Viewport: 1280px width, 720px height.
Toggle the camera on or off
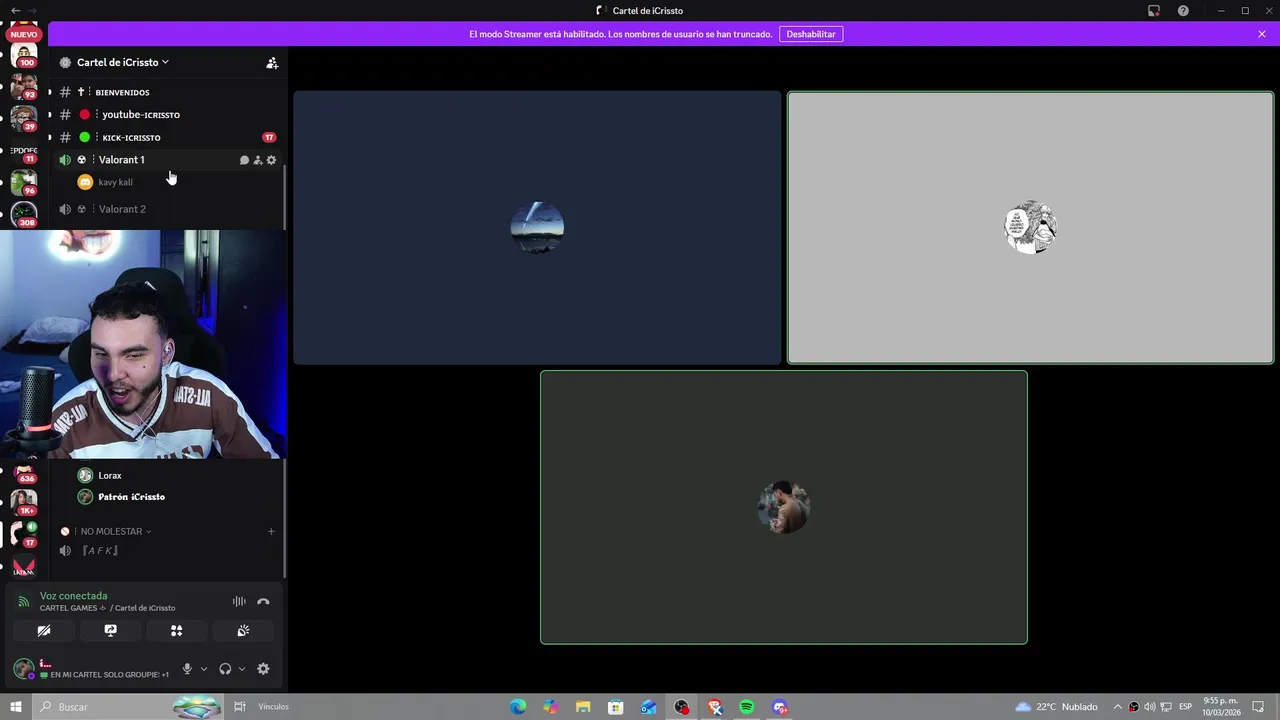pyautogui.click(x=44, y=631)
